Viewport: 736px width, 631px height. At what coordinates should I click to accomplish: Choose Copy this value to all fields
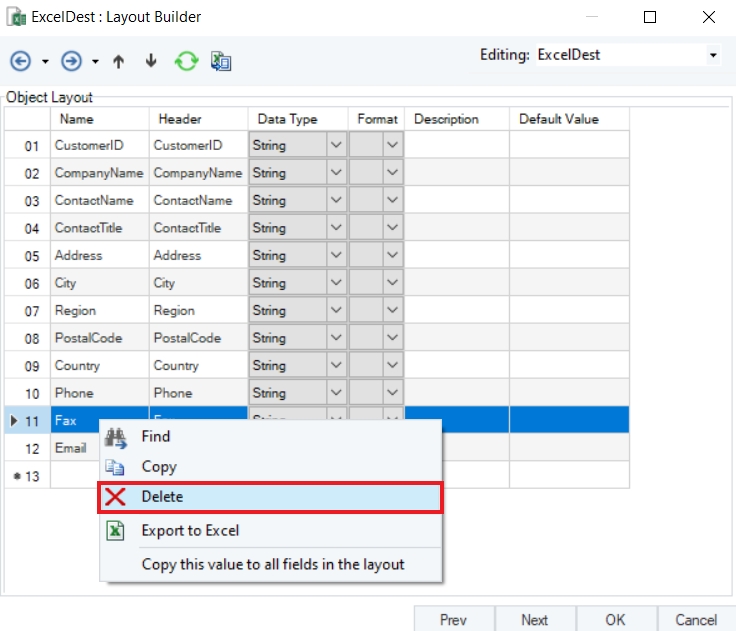(x=273, y=564)
